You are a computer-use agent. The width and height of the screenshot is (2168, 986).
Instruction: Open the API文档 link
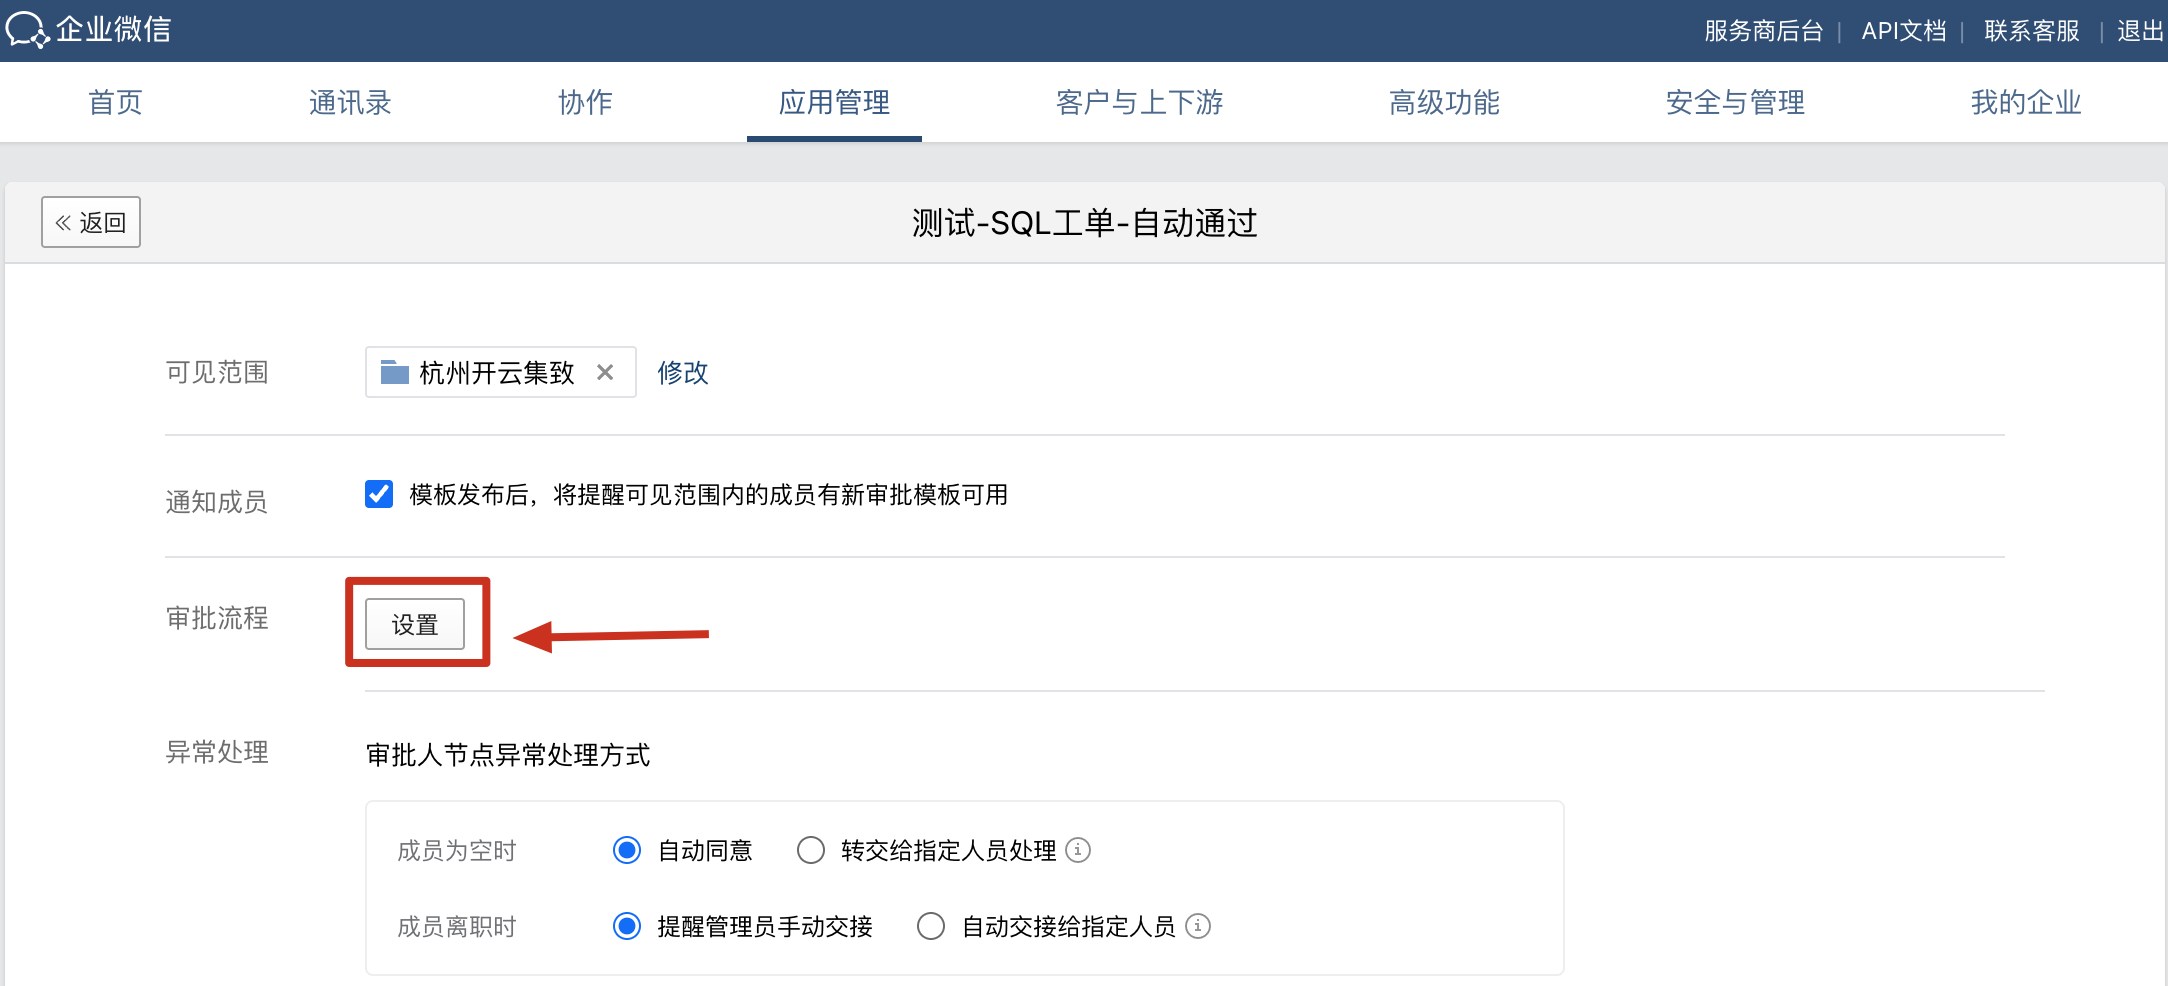click(x=1903, y=31)
